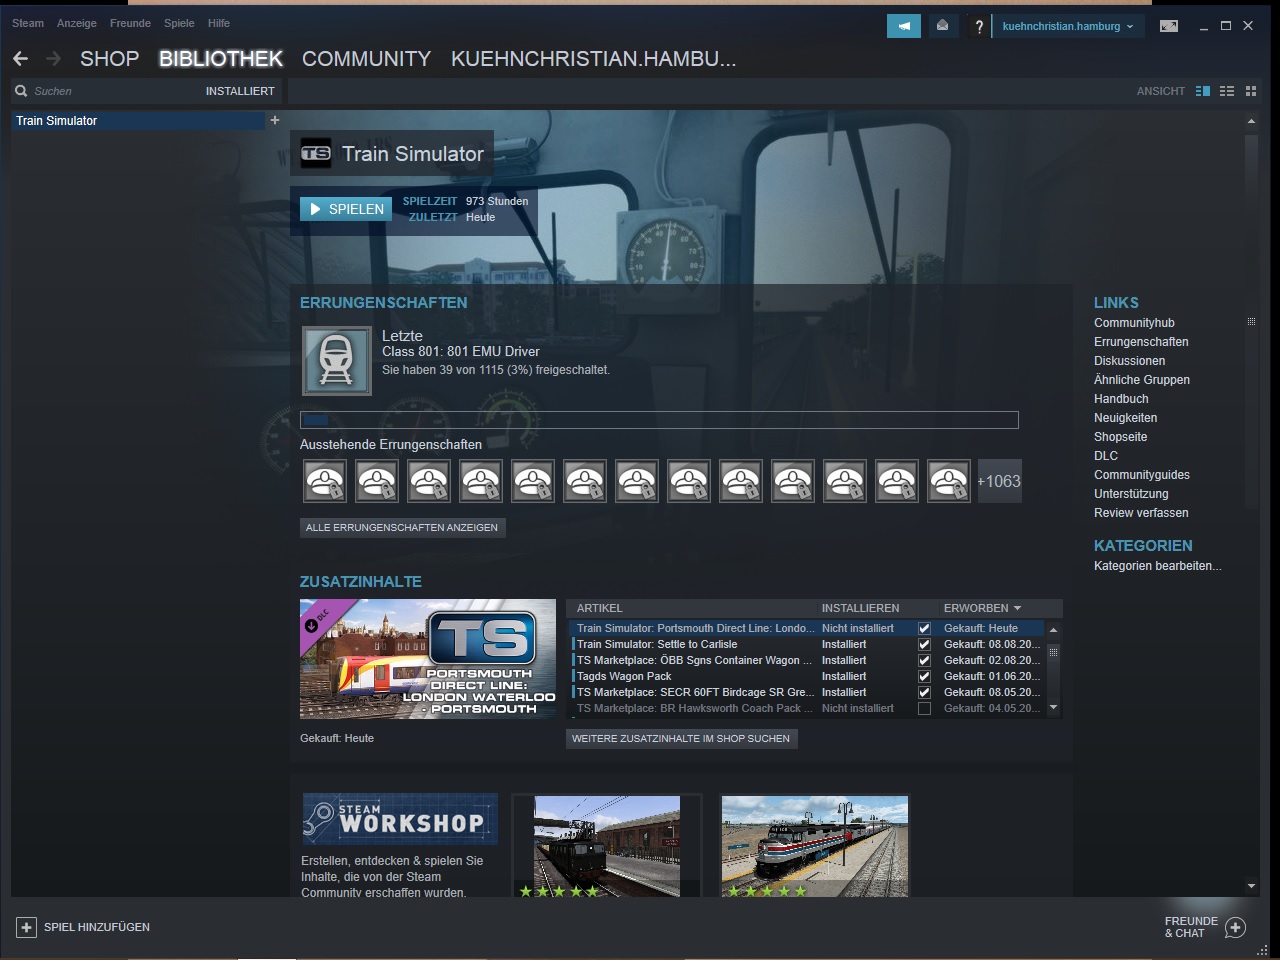Launch Big Picture mode icon
Viewport: 1280px width, 960px height.
click(1168, 26)
